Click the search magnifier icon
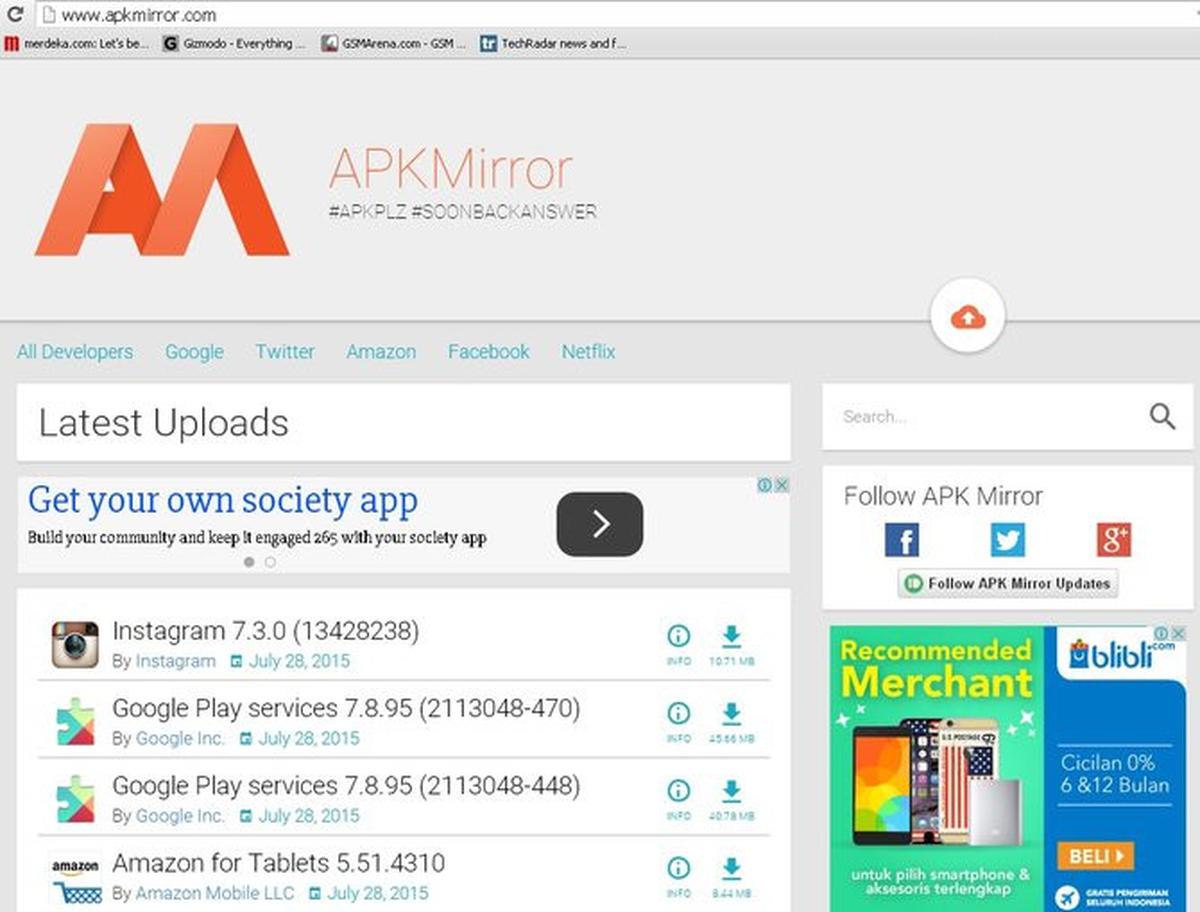Screen dimensions: 1200x912 (x=1162, y=416)
